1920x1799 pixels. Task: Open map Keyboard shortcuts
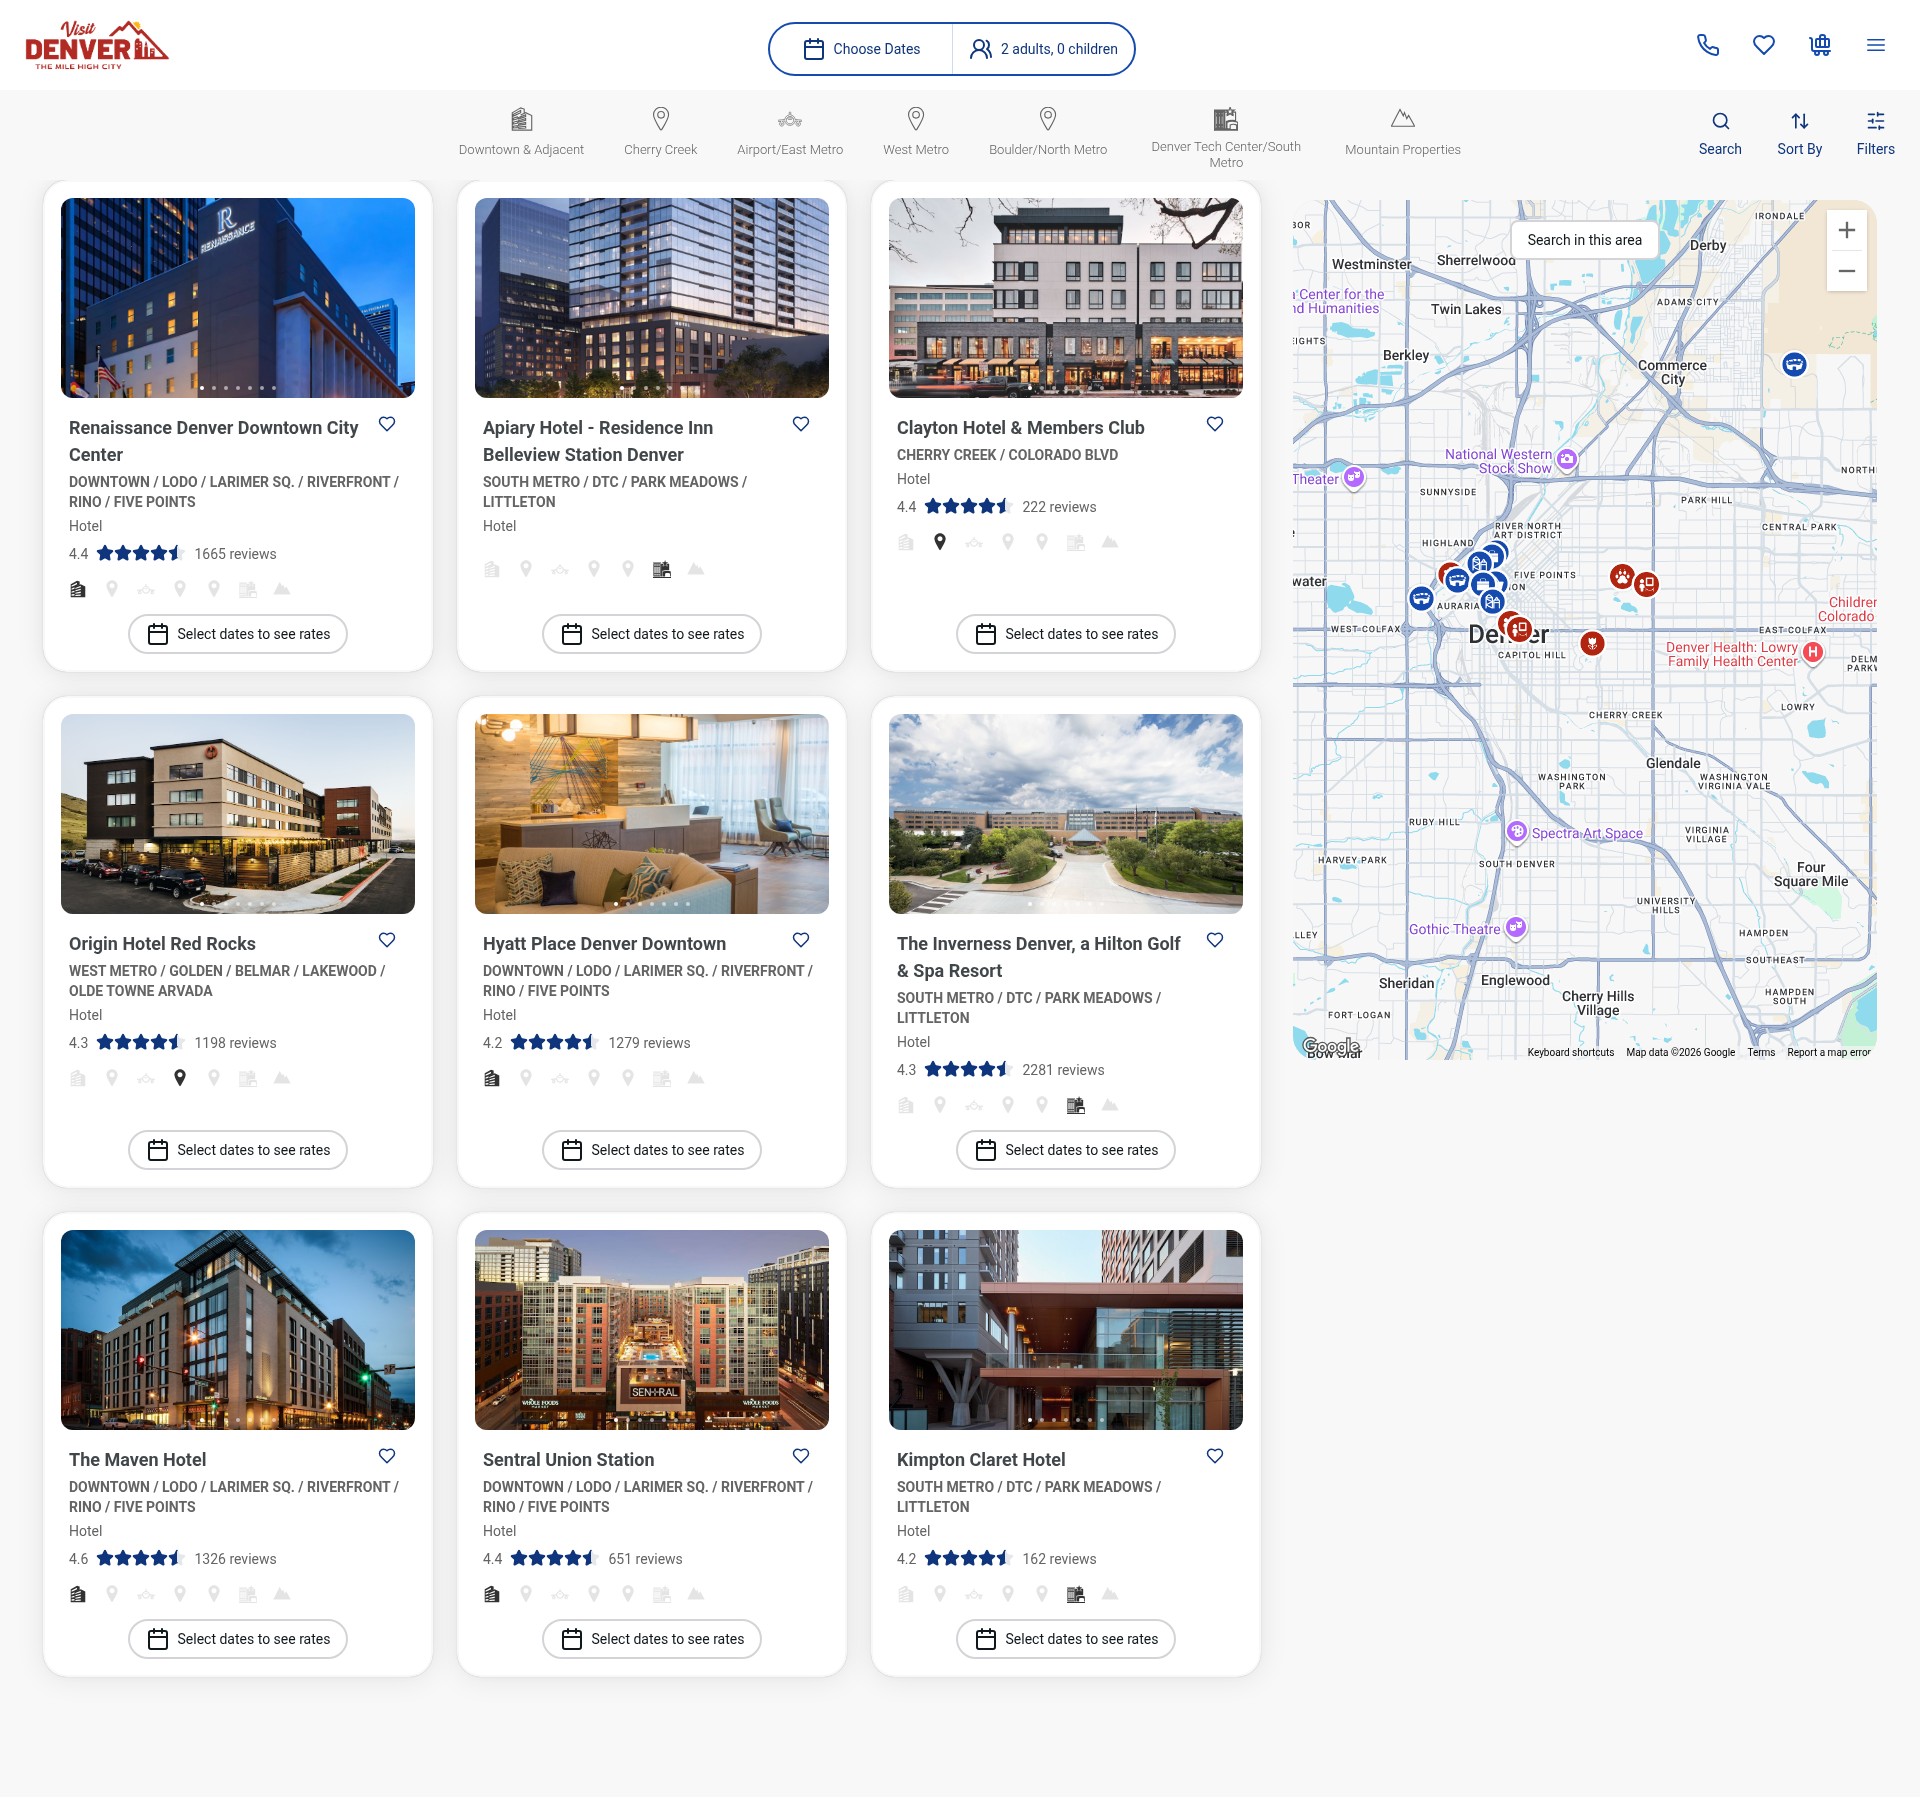[x=1570, y=1052]
